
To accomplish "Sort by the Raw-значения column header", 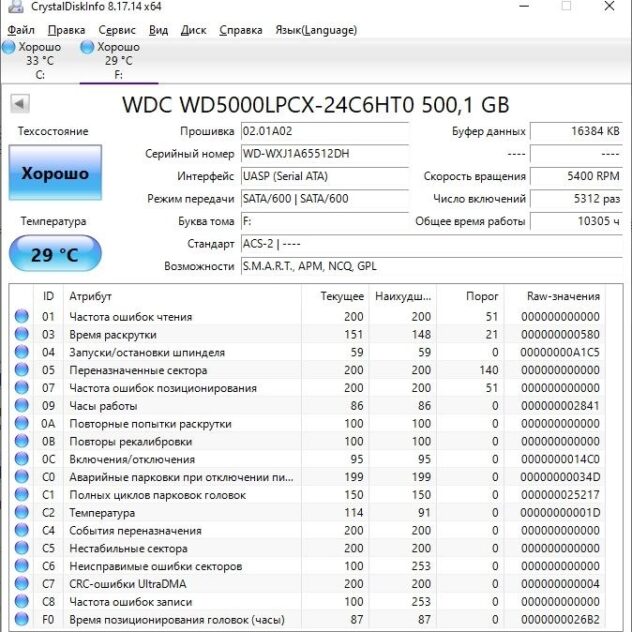I will click(x=563, y=296).
